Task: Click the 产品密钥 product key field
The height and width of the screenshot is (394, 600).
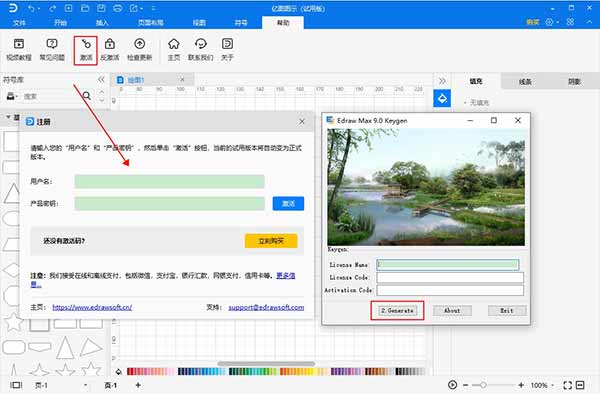Action: coord(170,204)
